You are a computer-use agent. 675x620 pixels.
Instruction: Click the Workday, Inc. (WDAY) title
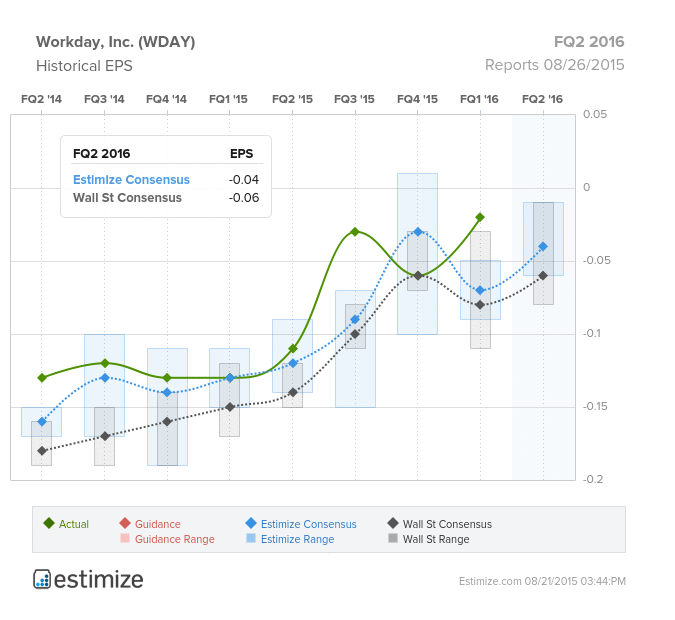coord(116,42)
